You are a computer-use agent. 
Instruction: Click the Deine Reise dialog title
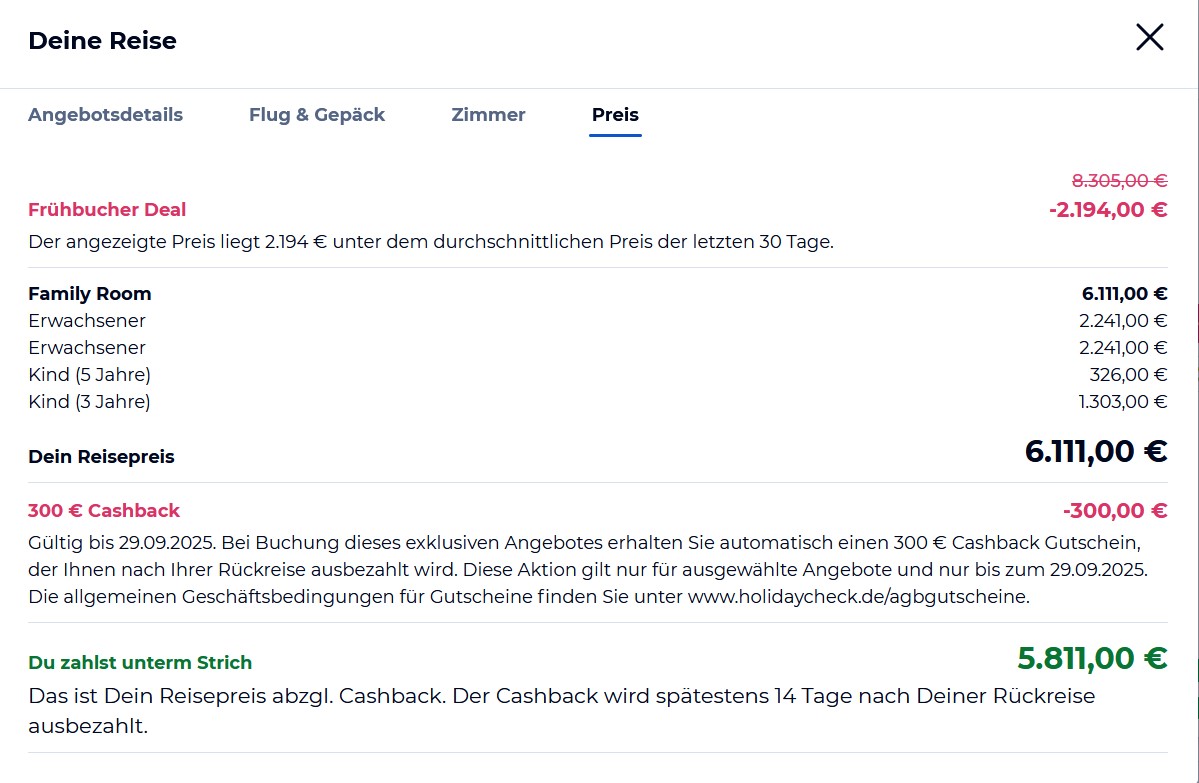coord(102,41)
